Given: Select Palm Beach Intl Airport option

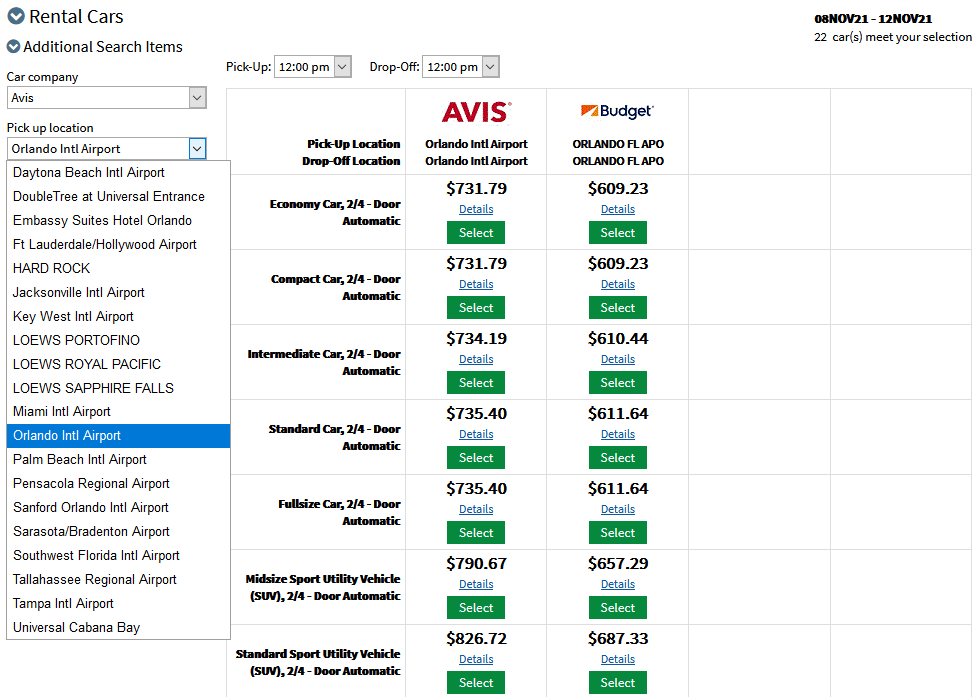Looking at the screenshot, I should click(118, 459).
